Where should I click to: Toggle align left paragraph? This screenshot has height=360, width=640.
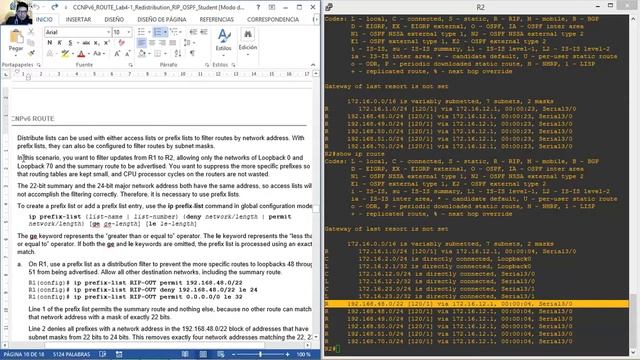[141, 42]
